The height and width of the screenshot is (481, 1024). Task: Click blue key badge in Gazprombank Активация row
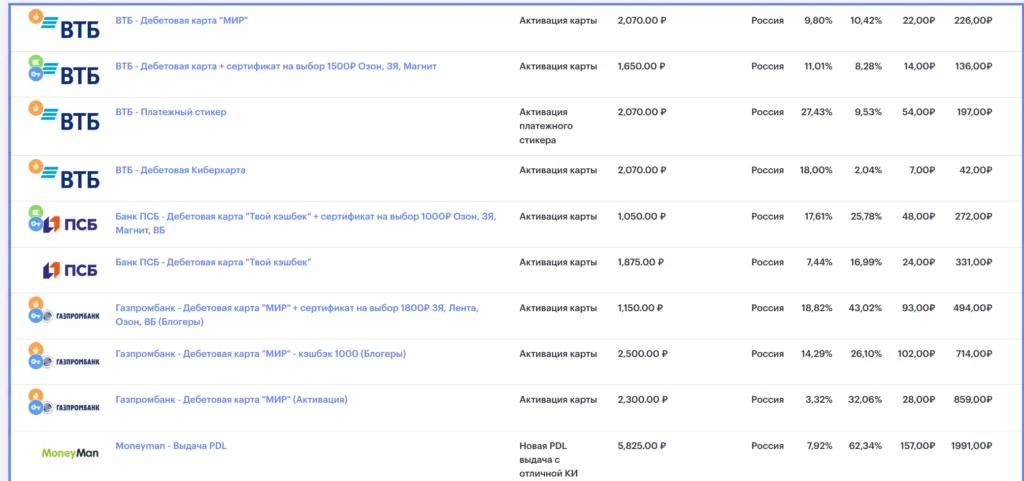tap(35, 407)
